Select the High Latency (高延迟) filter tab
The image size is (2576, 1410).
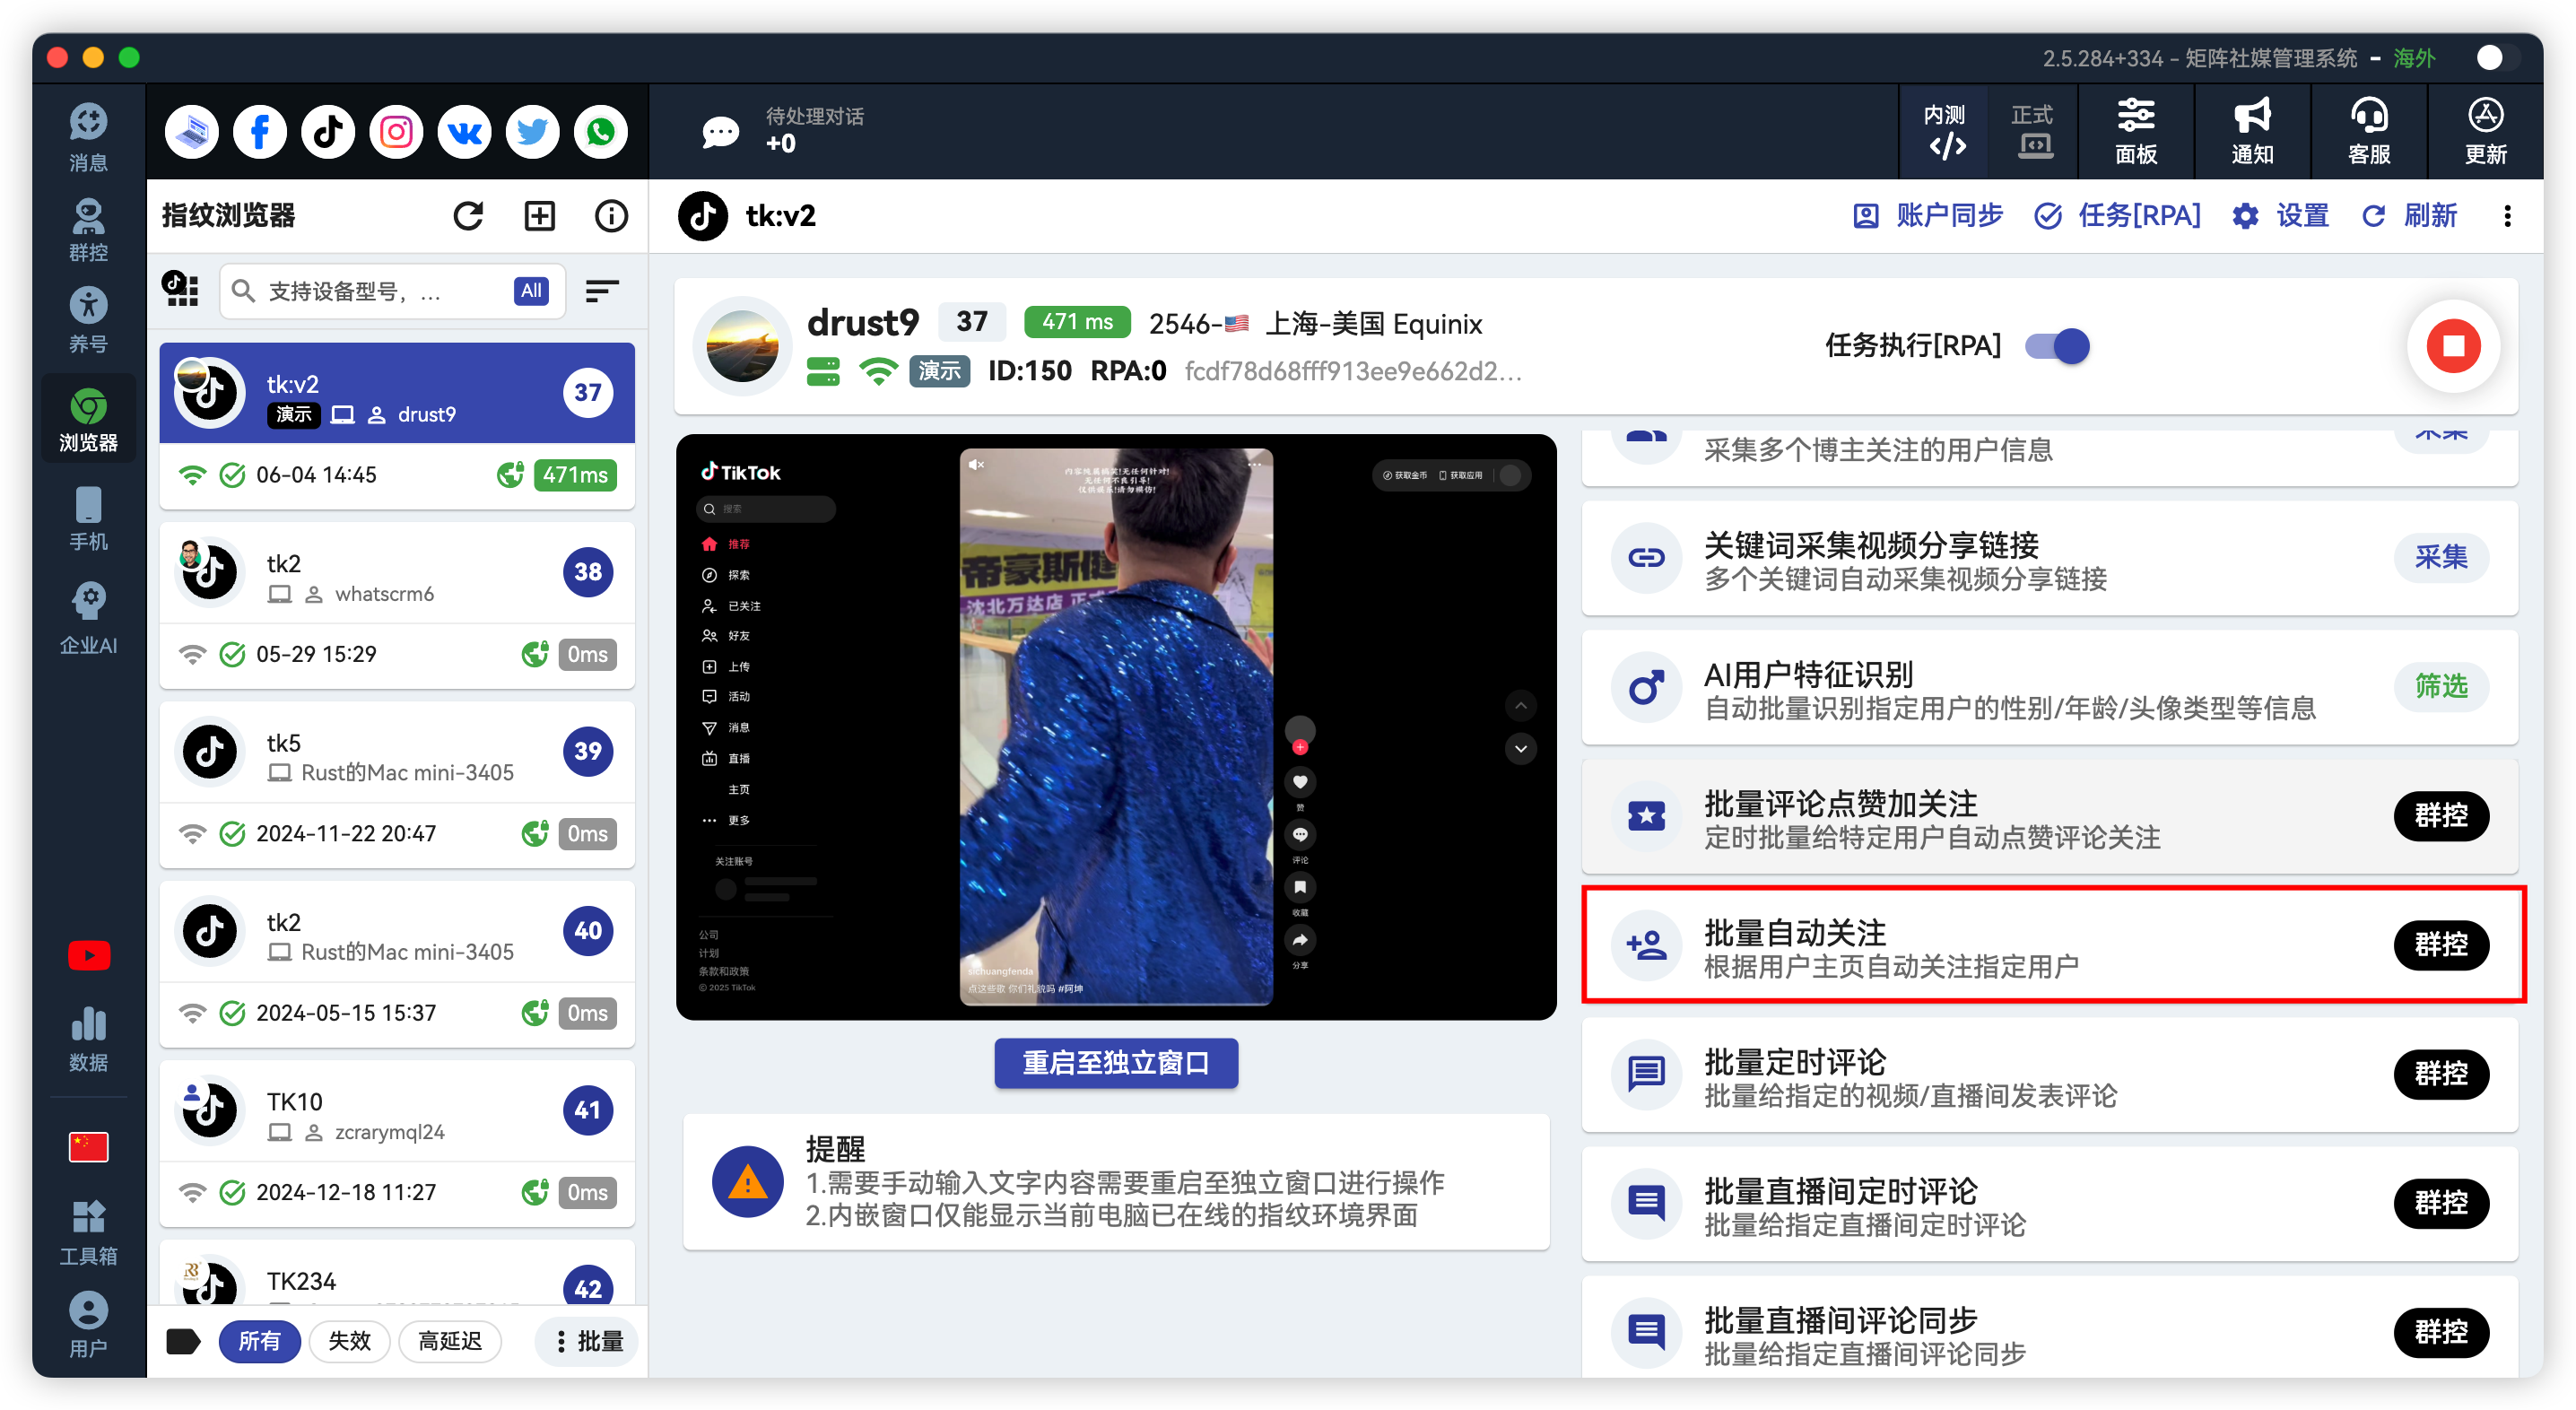pyautogui.click(x=449, y=1341)
